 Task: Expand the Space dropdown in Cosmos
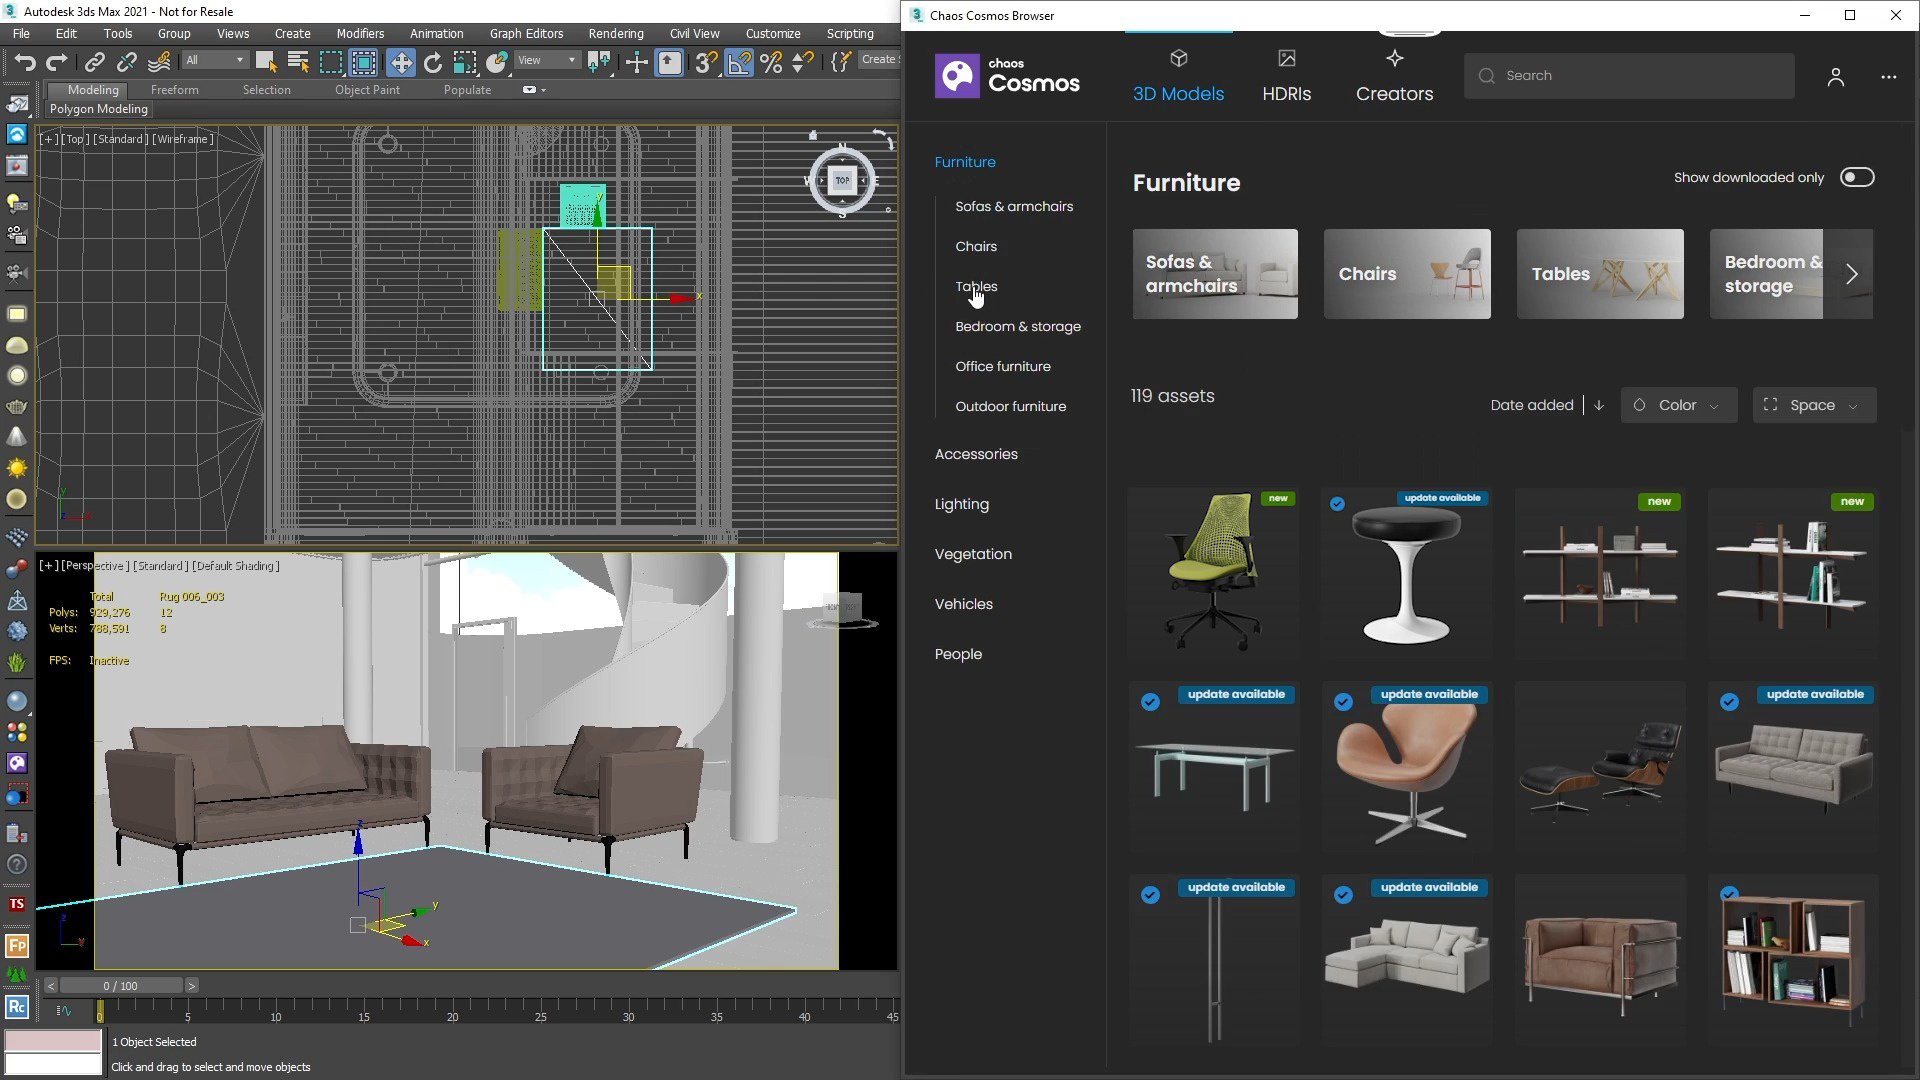(x=1814, y=405)
